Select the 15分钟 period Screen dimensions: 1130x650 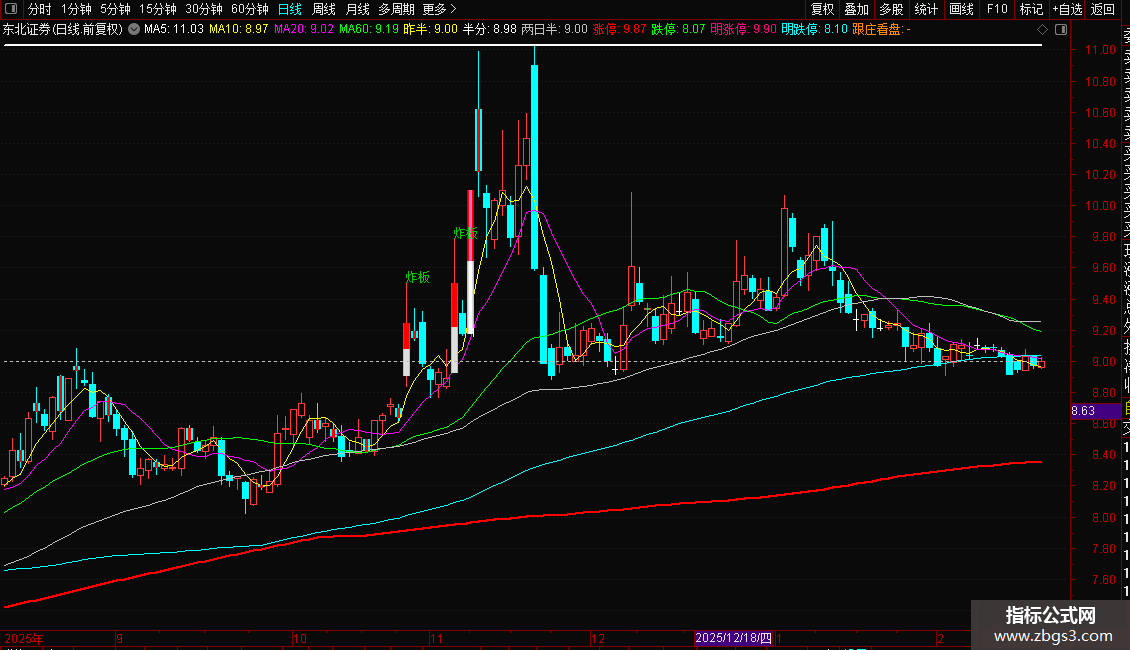[x=158, y=9]
